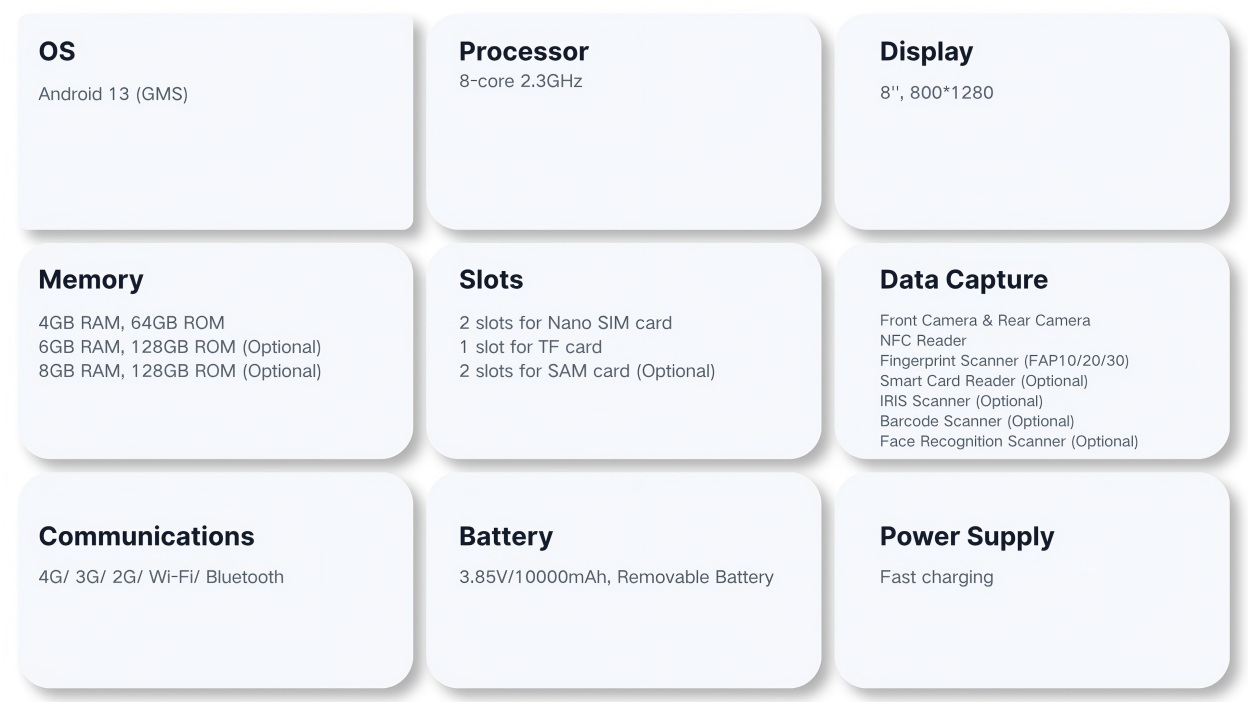Select the 8'', 800*1280 display spec
Screen dimensions: 1248x702
click(x=936, y=93)
